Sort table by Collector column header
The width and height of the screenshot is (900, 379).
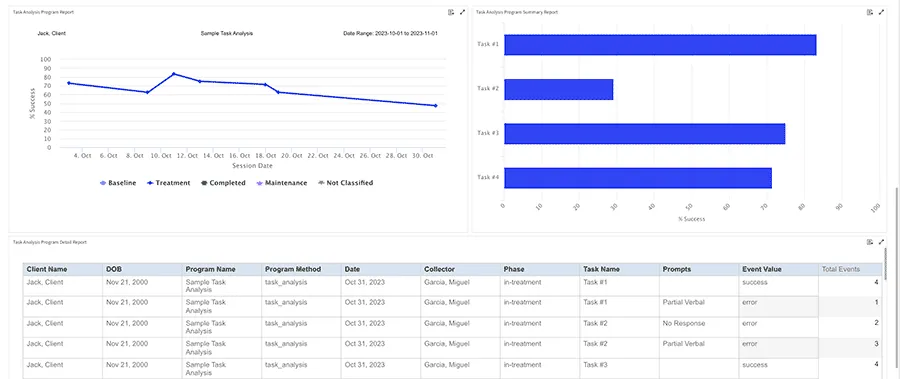point(461,269)
